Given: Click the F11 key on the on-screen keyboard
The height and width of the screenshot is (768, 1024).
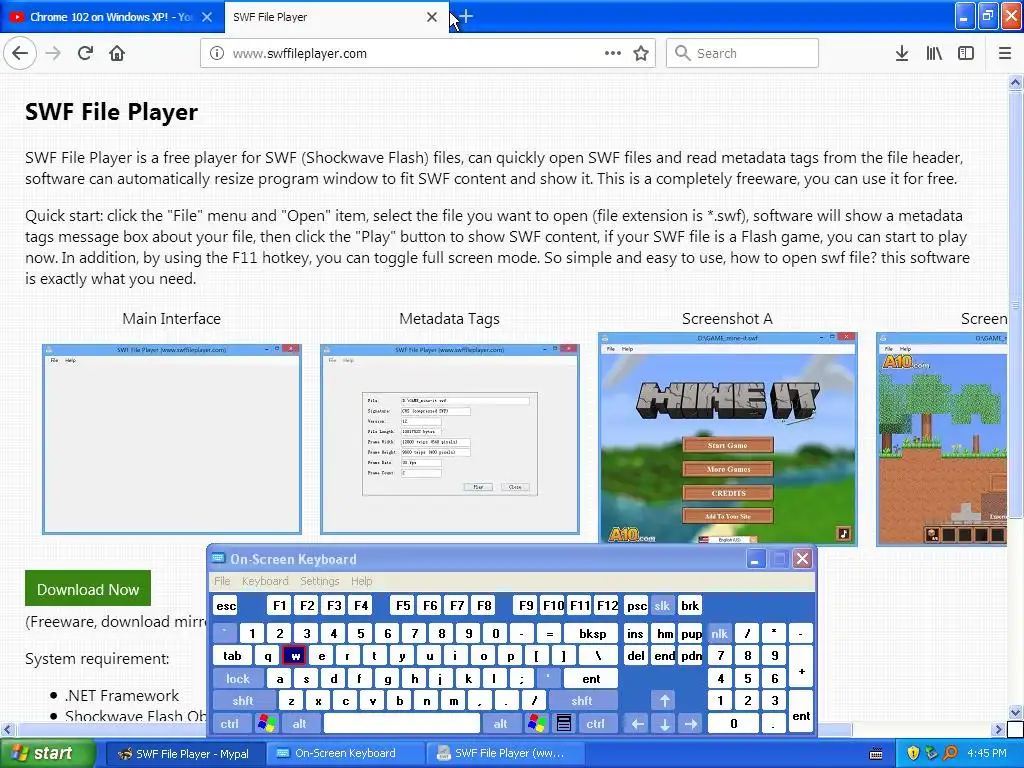Looking at the screenshot, I should [x=580, y=605].
